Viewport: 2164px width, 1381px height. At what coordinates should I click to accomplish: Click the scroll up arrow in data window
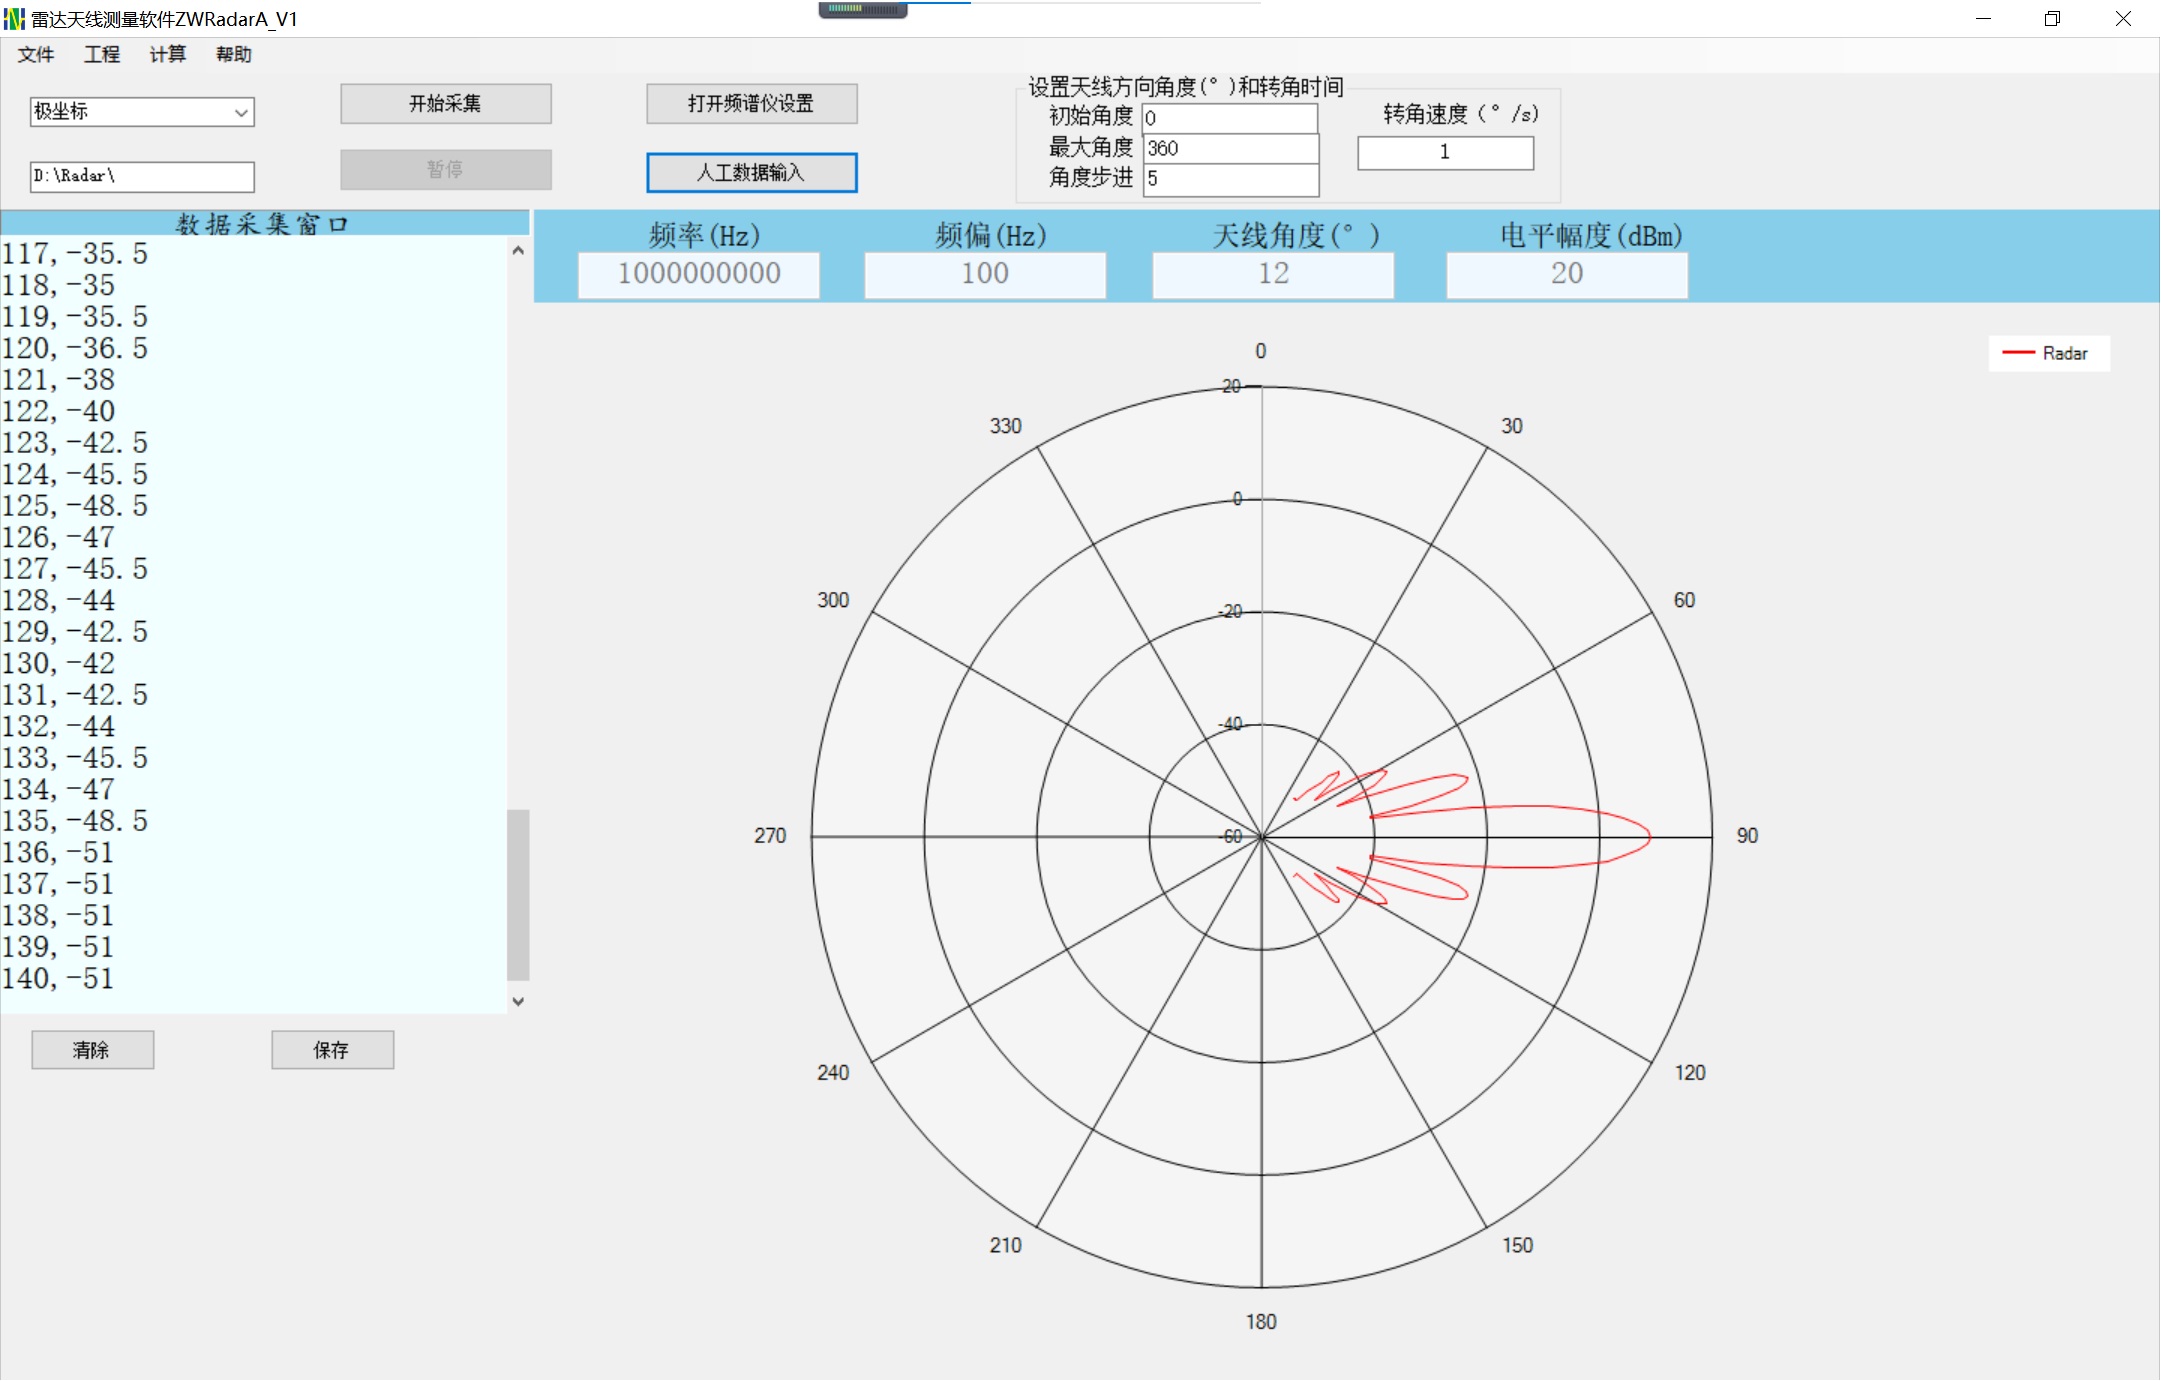pyautogui.click(x=518, y=251)
